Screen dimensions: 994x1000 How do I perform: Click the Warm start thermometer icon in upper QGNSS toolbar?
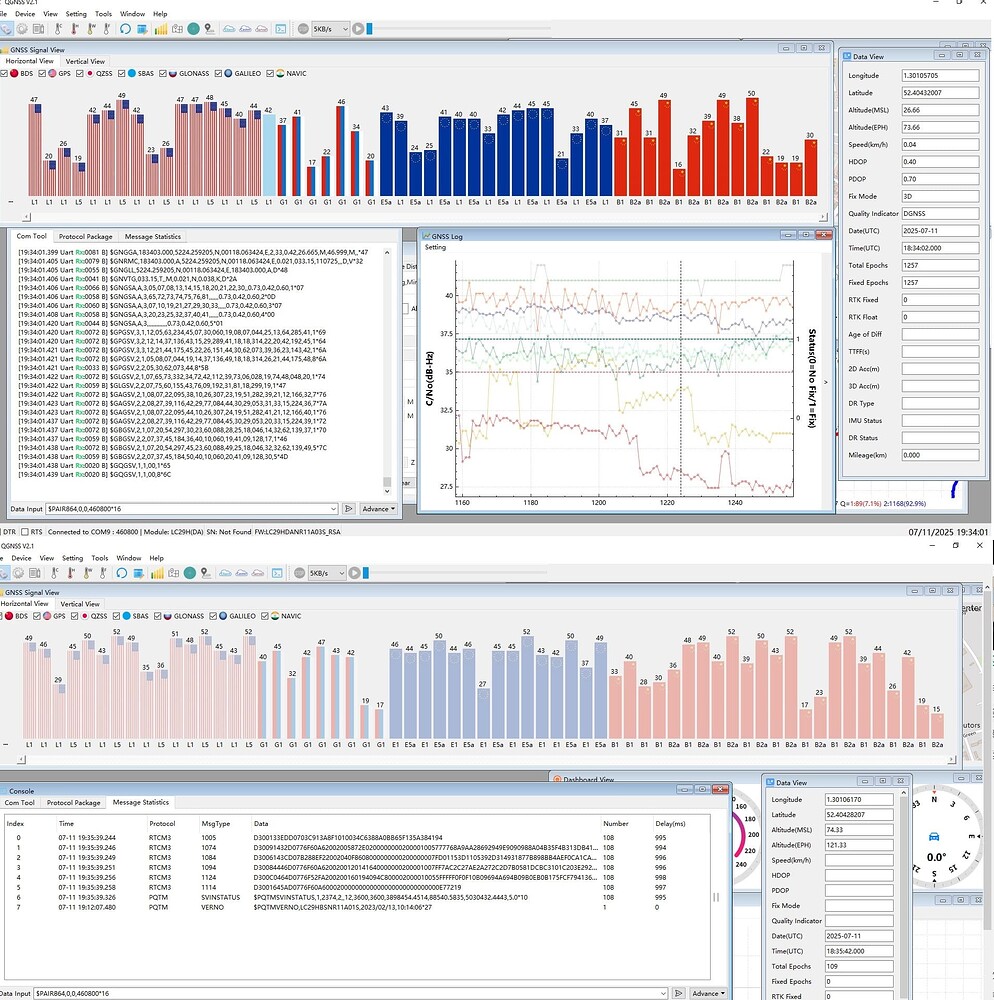91,29
